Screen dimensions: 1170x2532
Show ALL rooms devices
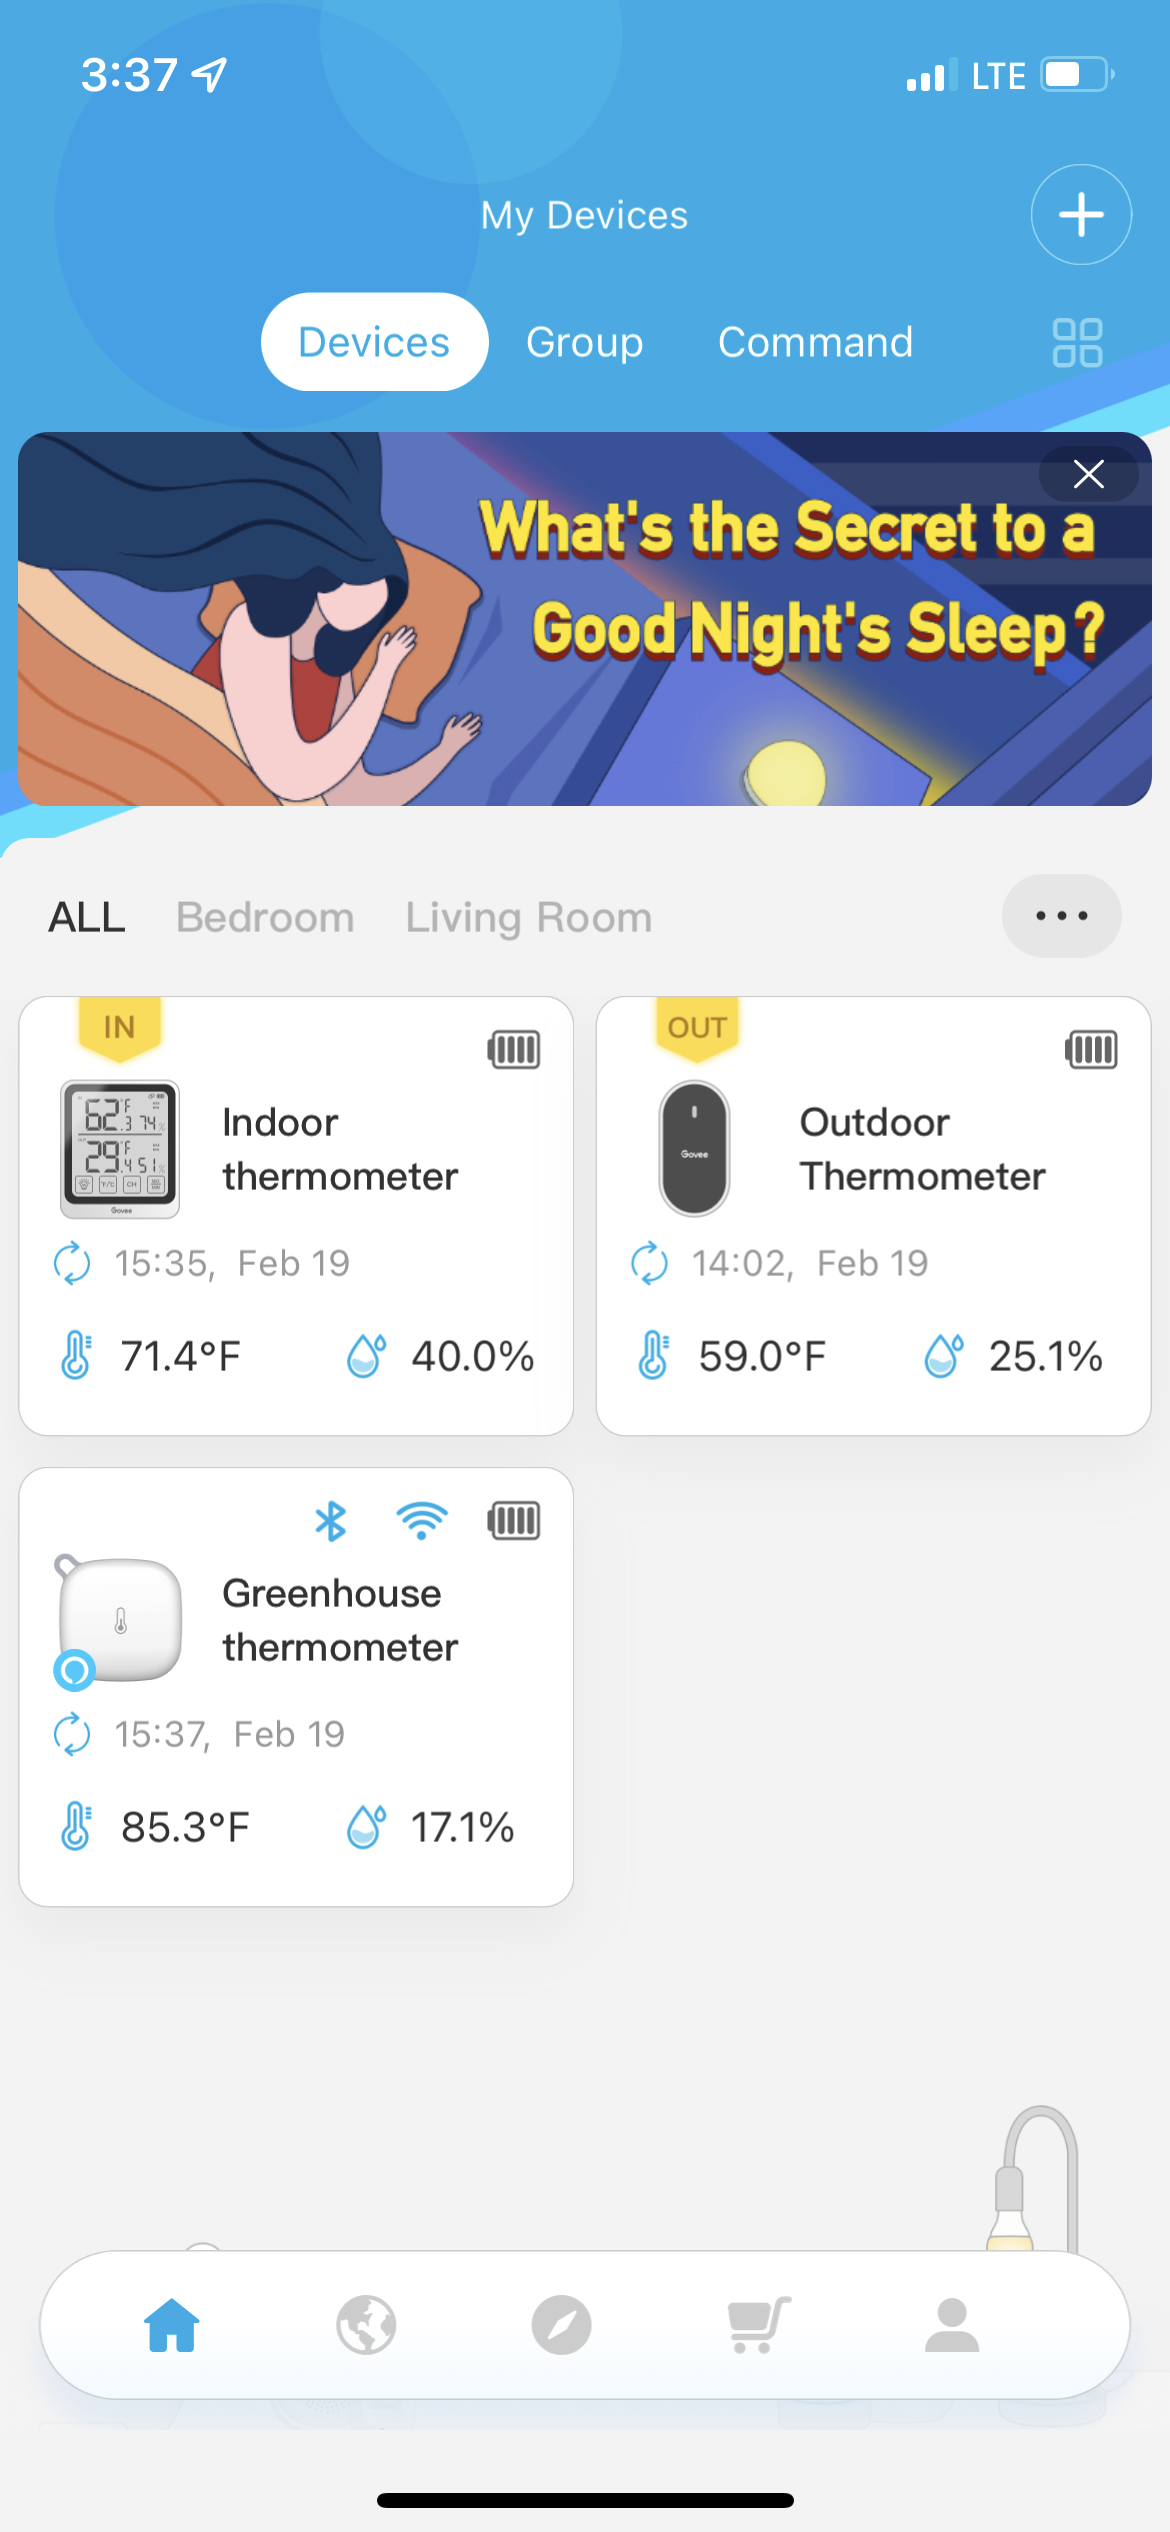[x=87, y=917]
